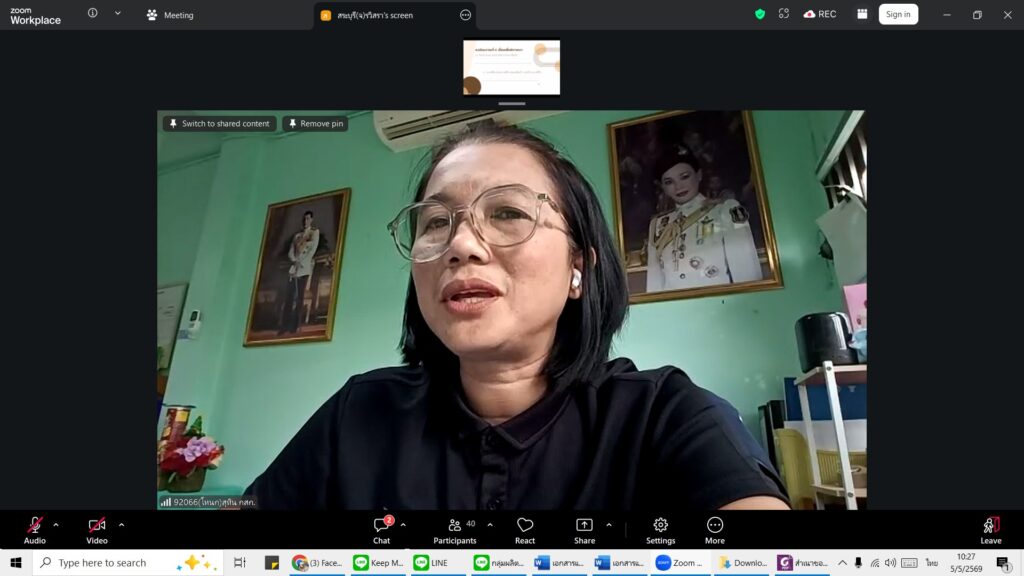The height and width of the screenshot is (576, 1024).
Task: Open LINE from the Windows taskbar
Action: tap(432, 562)
